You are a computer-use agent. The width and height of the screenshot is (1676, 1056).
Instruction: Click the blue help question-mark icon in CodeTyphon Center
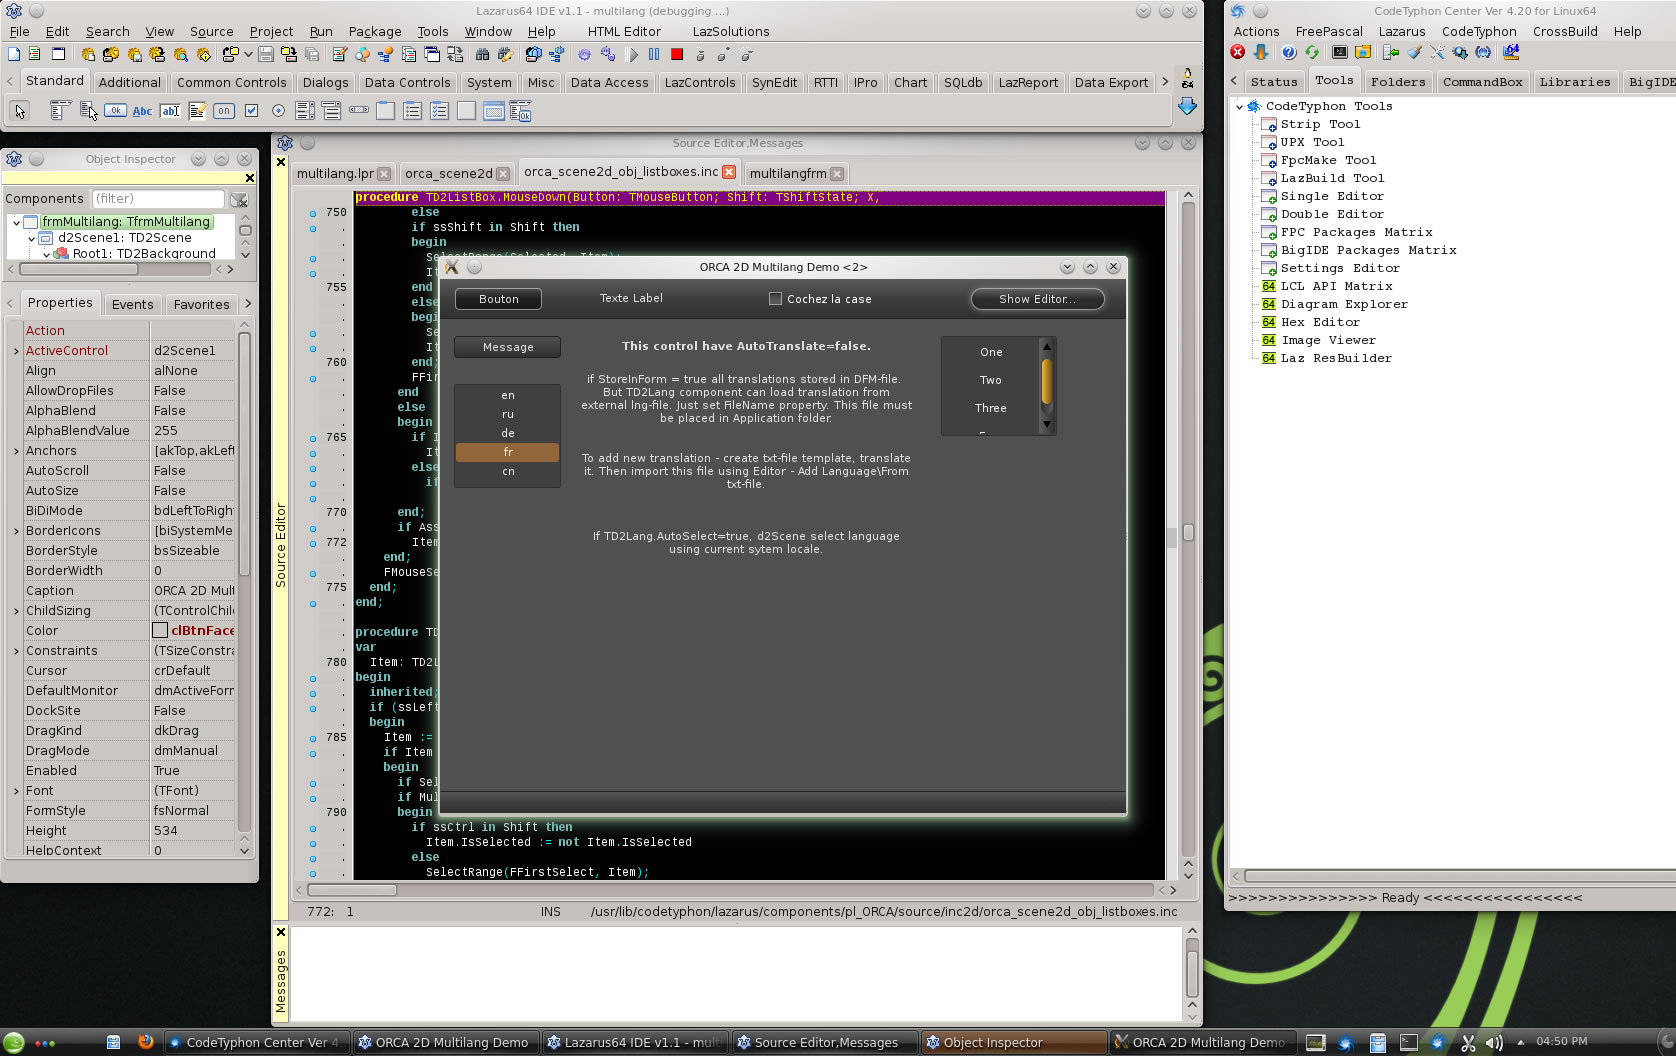(x=1289, y=52)
